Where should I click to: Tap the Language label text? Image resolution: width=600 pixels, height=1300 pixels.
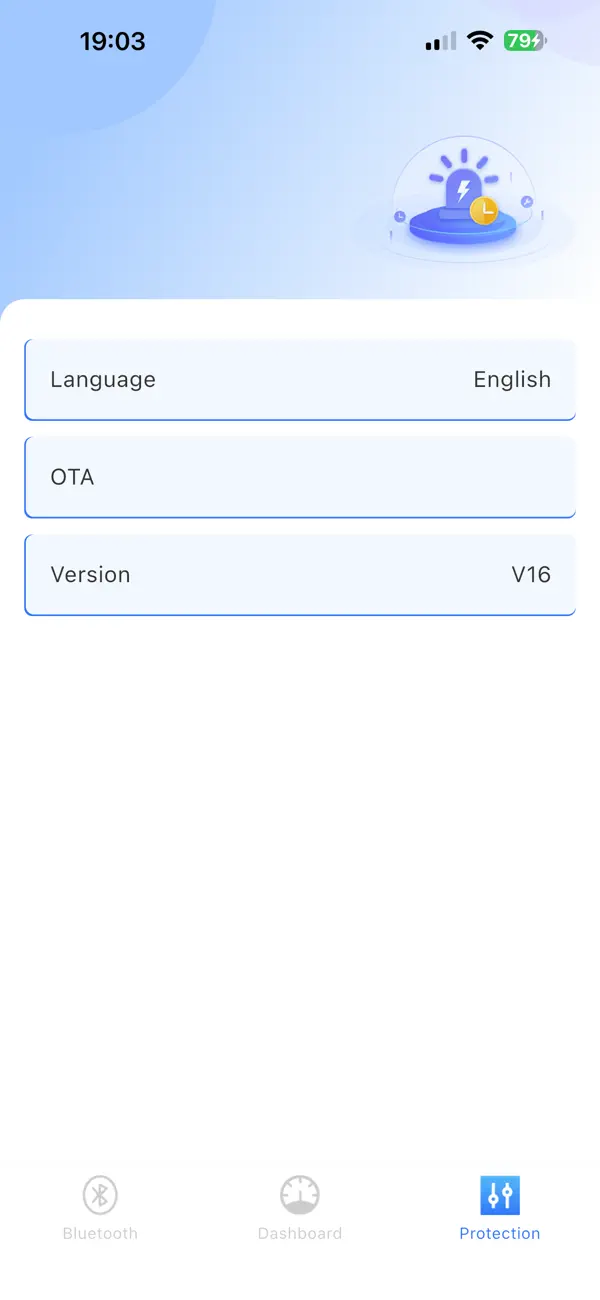(x=103, y=380)
